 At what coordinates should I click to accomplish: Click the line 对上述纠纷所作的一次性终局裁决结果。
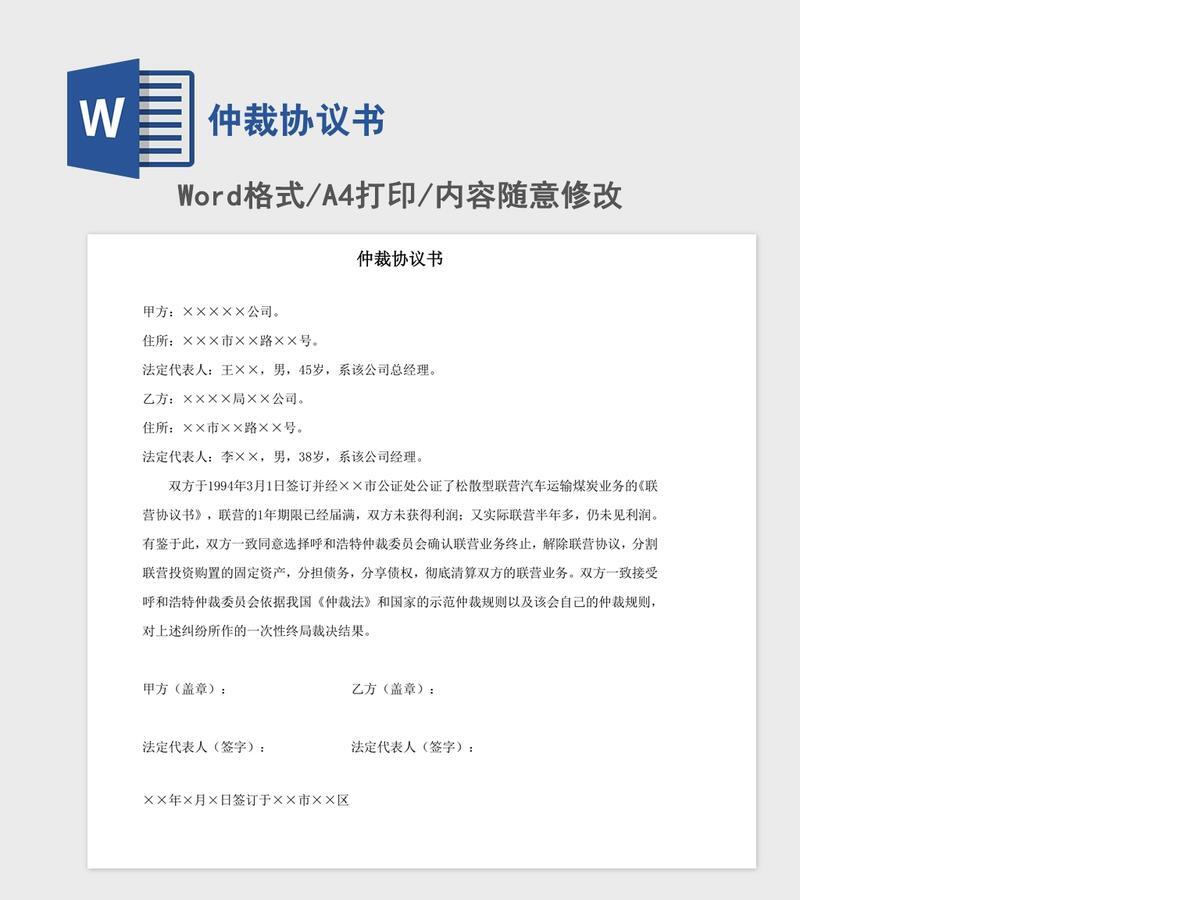coord(259,631)
